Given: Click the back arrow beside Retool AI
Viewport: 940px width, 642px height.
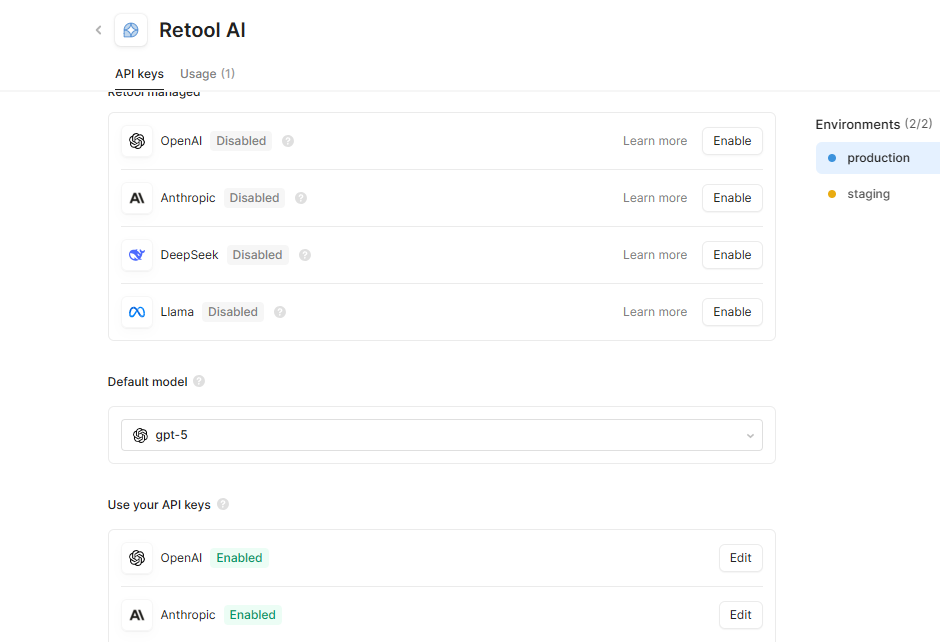Looking at the screenshot, I should (98, 30).
